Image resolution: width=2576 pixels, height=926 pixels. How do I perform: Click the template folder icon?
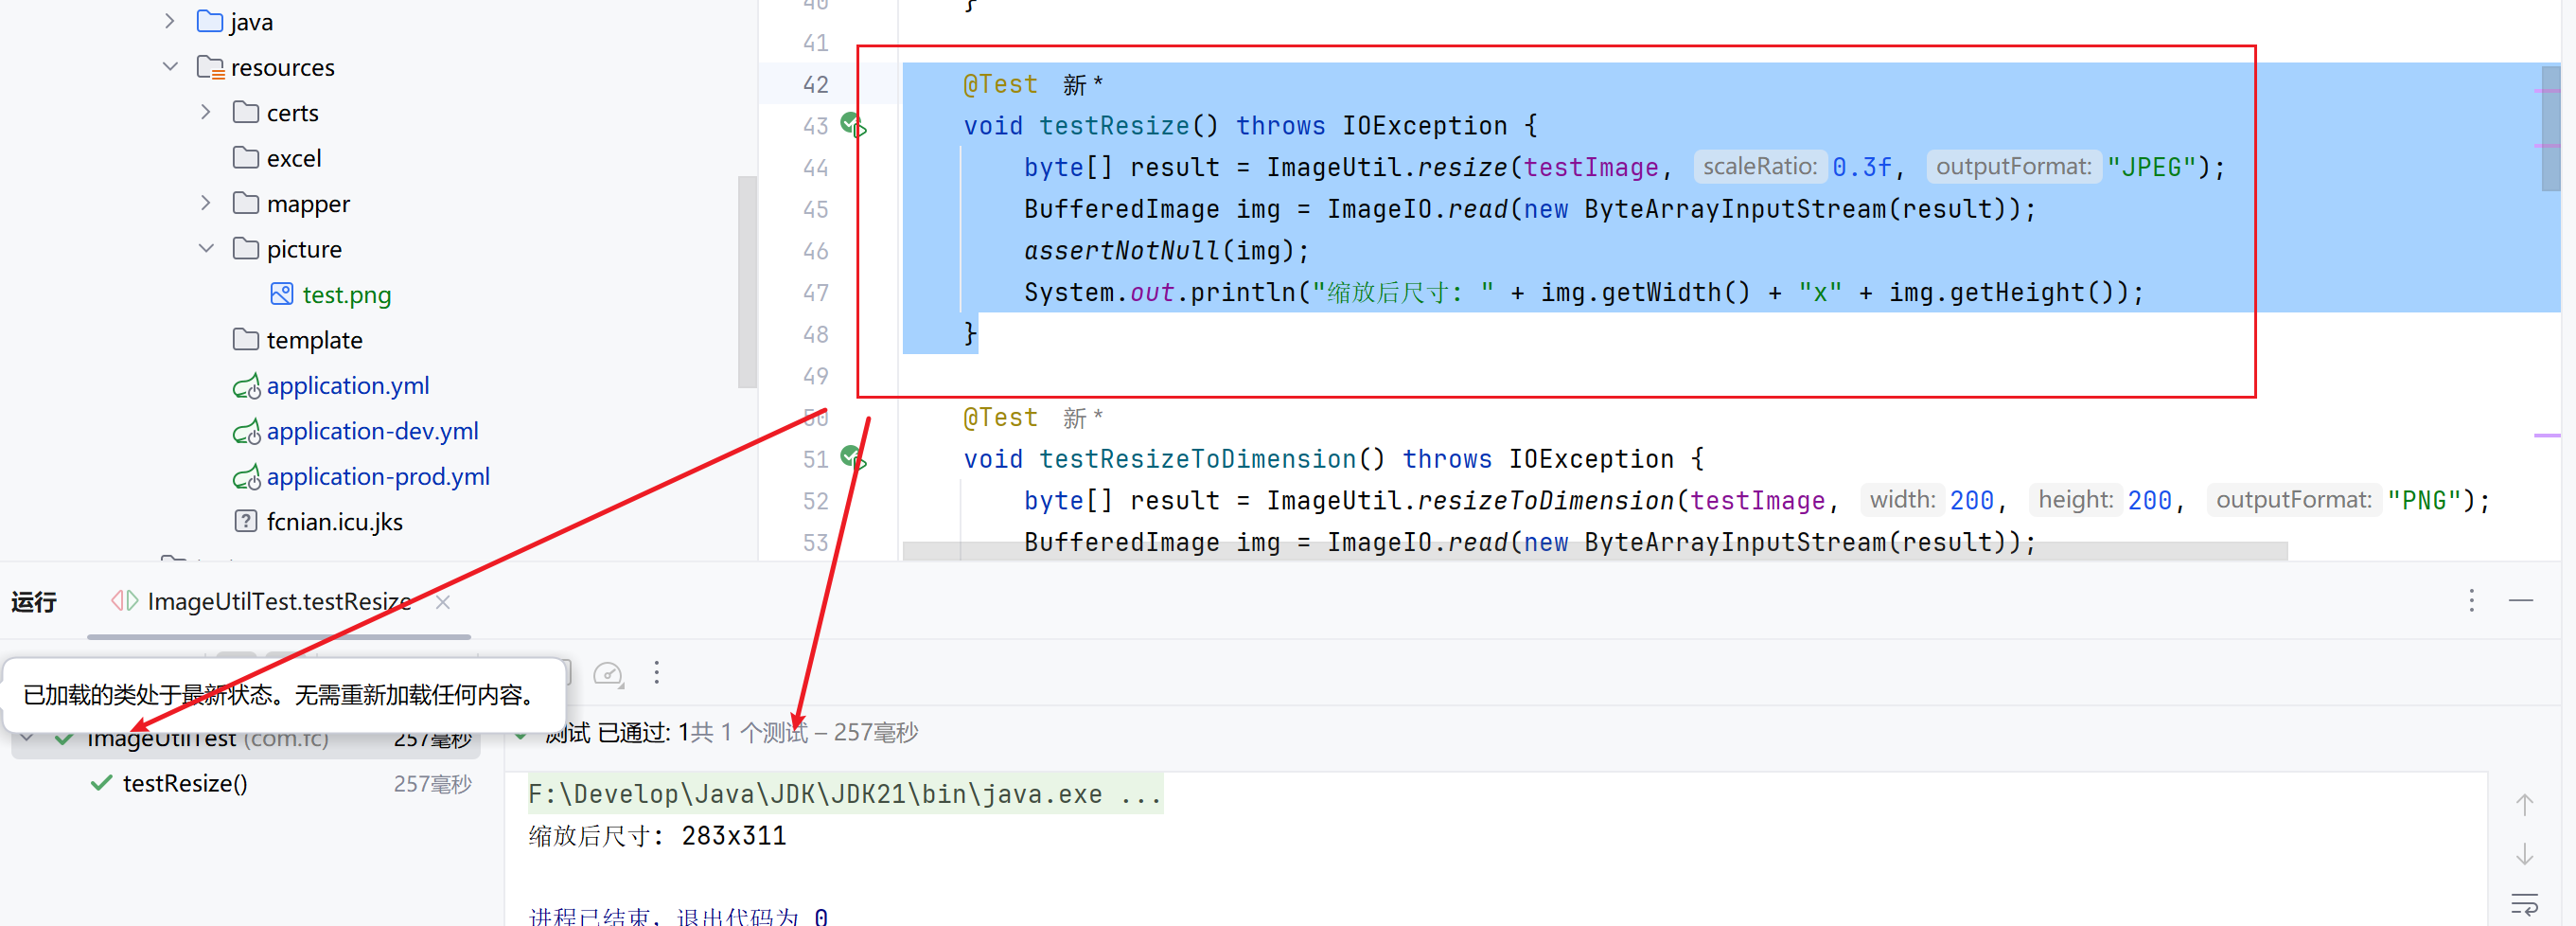pos(246,339)
